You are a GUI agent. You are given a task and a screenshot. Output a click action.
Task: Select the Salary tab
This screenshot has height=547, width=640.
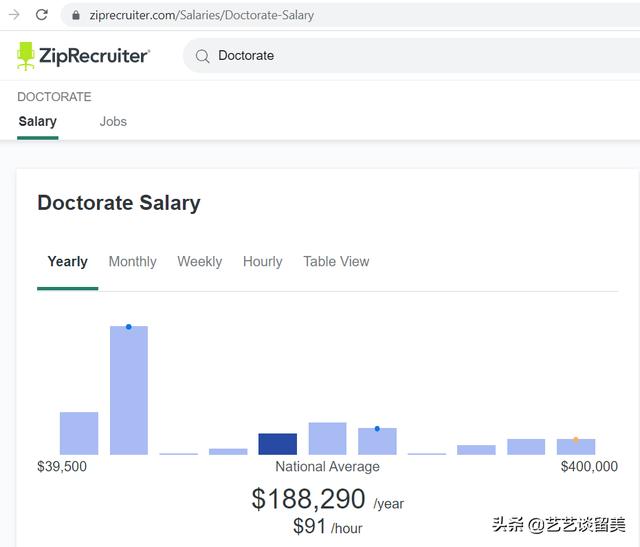tap(38, 122)
